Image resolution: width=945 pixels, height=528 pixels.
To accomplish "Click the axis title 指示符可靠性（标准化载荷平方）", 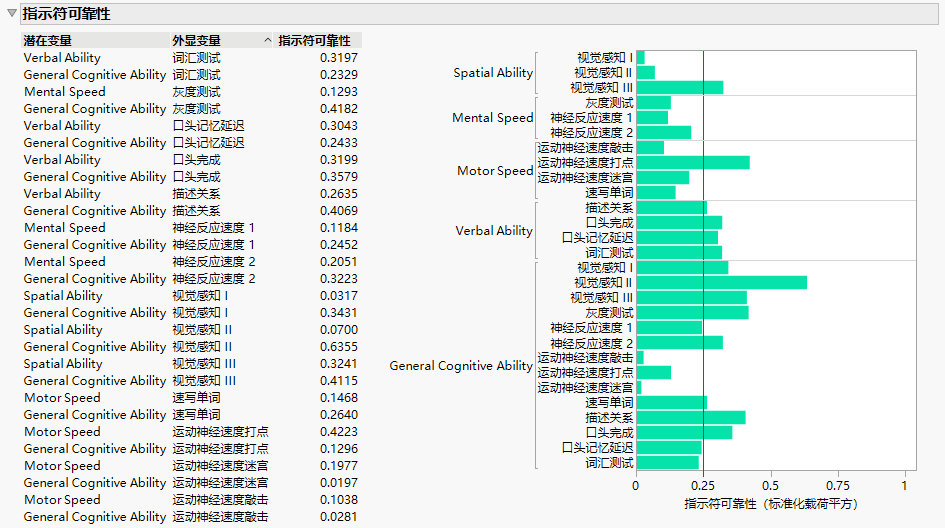I will 771,504.
